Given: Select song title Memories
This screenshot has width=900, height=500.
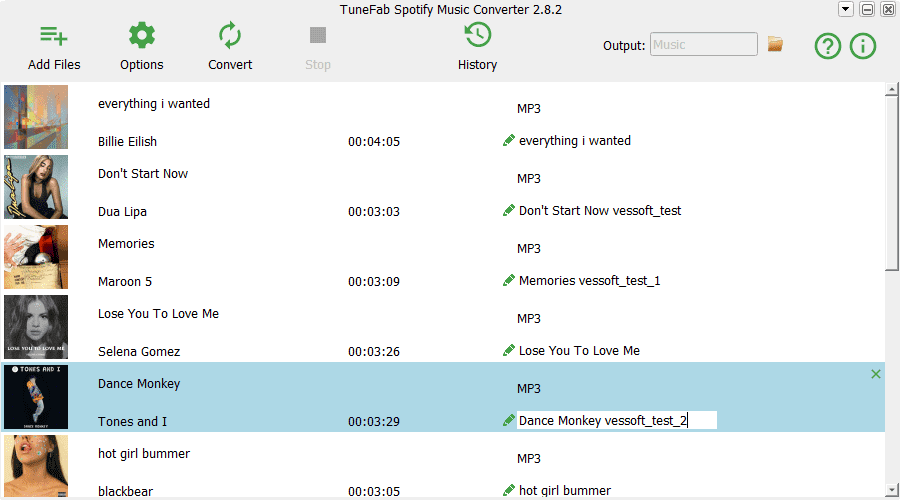Looking at the screenshot, I should click(126, 244).
